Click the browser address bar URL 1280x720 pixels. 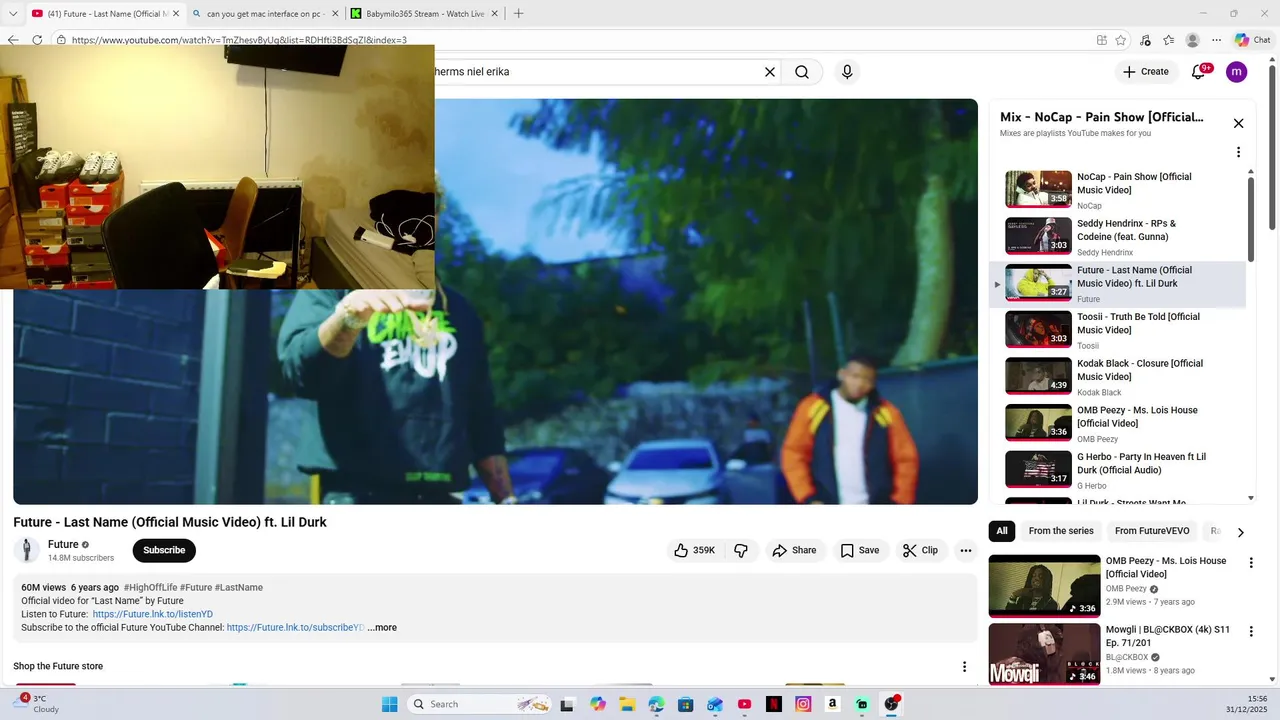(239, 40)
